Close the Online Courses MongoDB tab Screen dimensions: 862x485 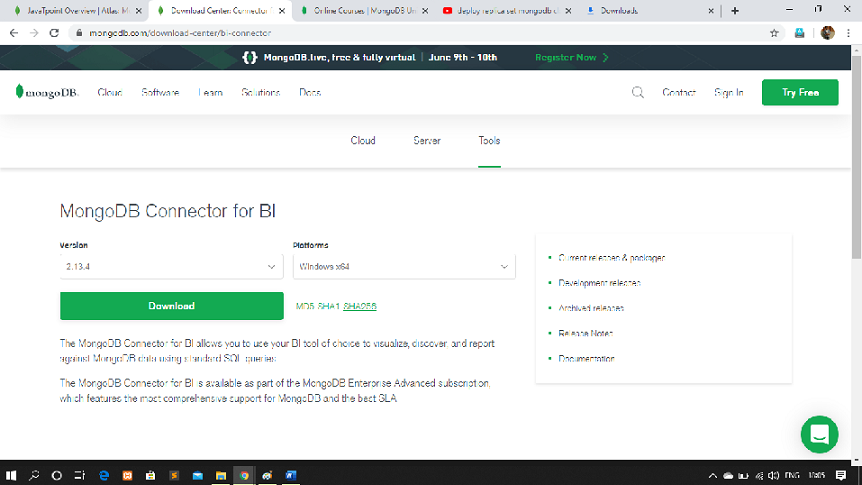click(x=425, y=10)
